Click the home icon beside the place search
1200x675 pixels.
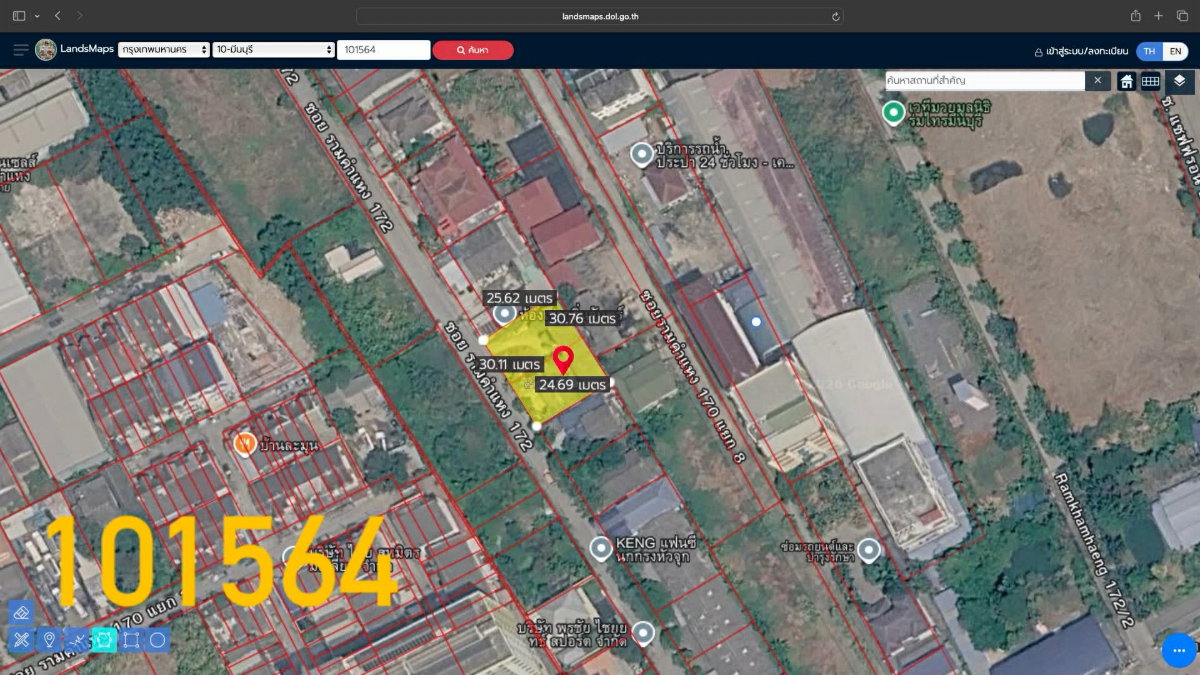[x=1126, y=81]
